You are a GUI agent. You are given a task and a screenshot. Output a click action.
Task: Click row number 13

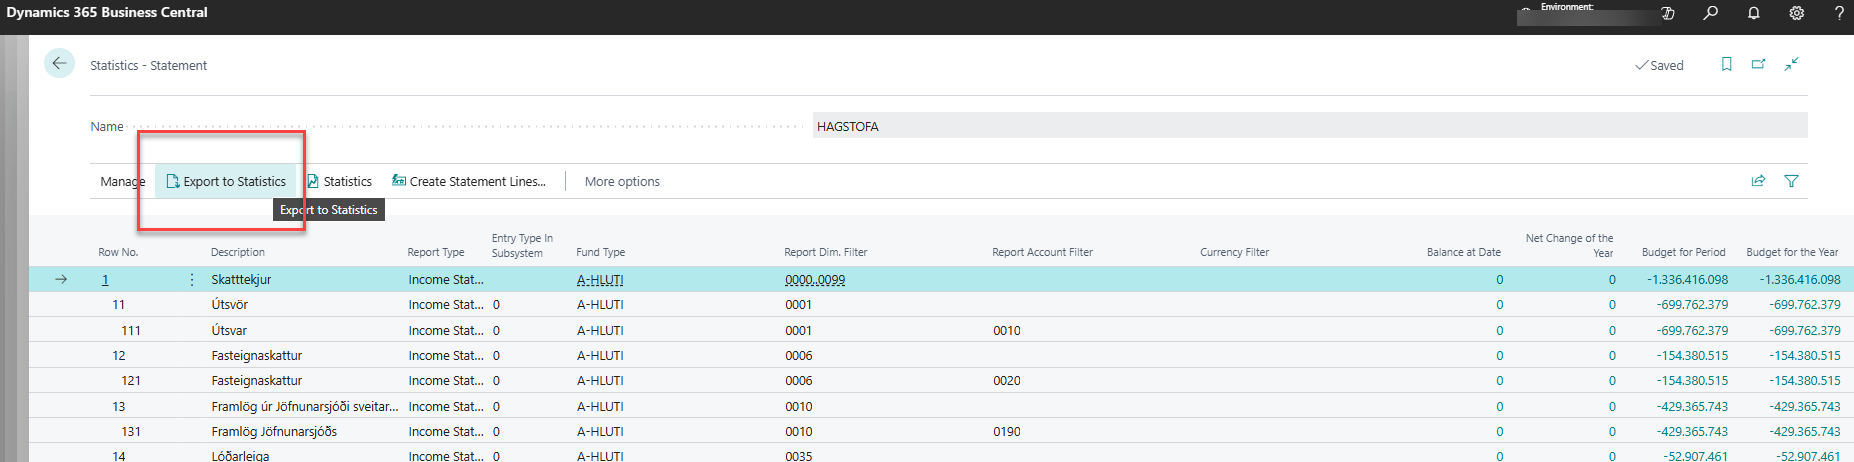[119, 407]
